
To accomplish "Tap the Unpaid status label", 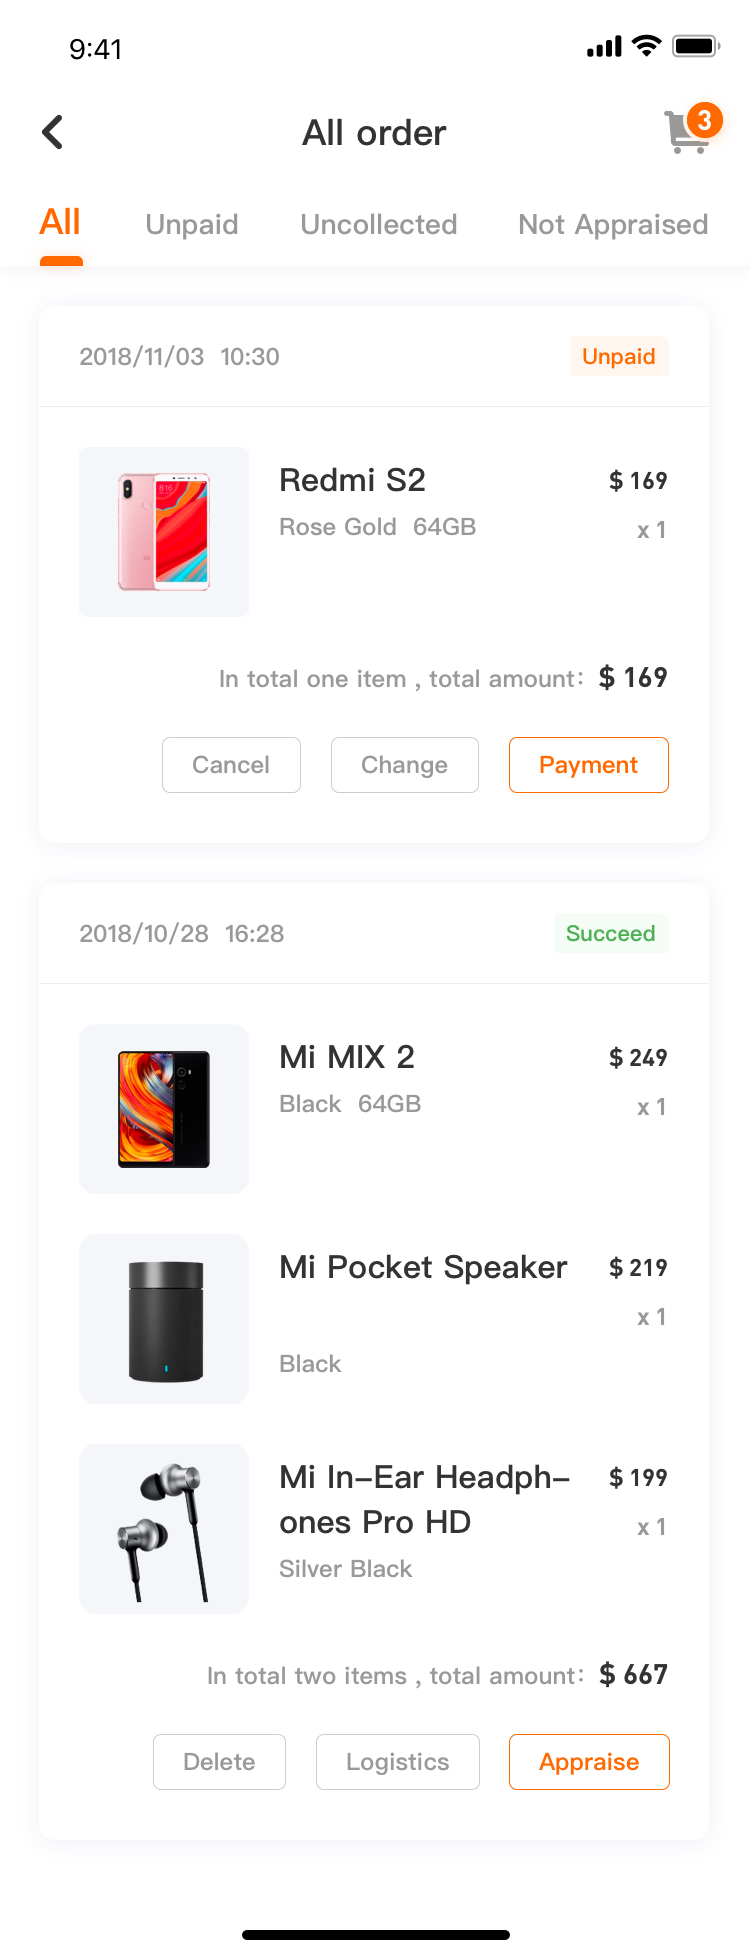I will point(619,357).
